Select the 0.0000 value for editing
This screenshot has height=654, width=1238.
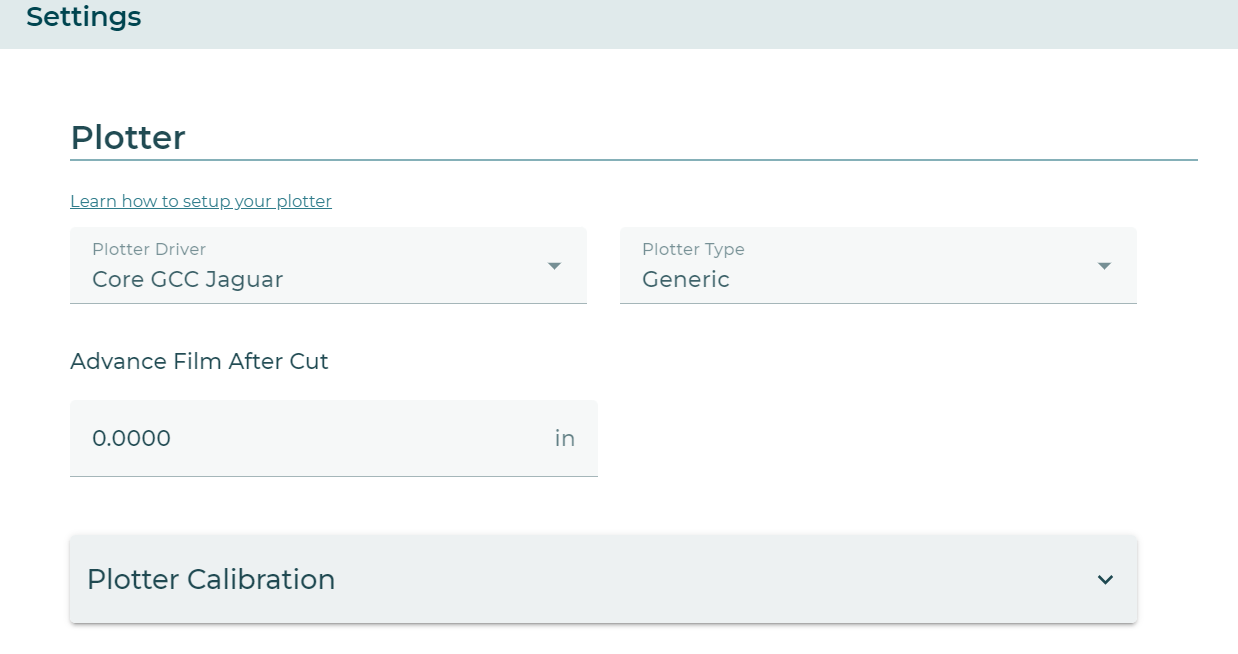pos(131,438)
